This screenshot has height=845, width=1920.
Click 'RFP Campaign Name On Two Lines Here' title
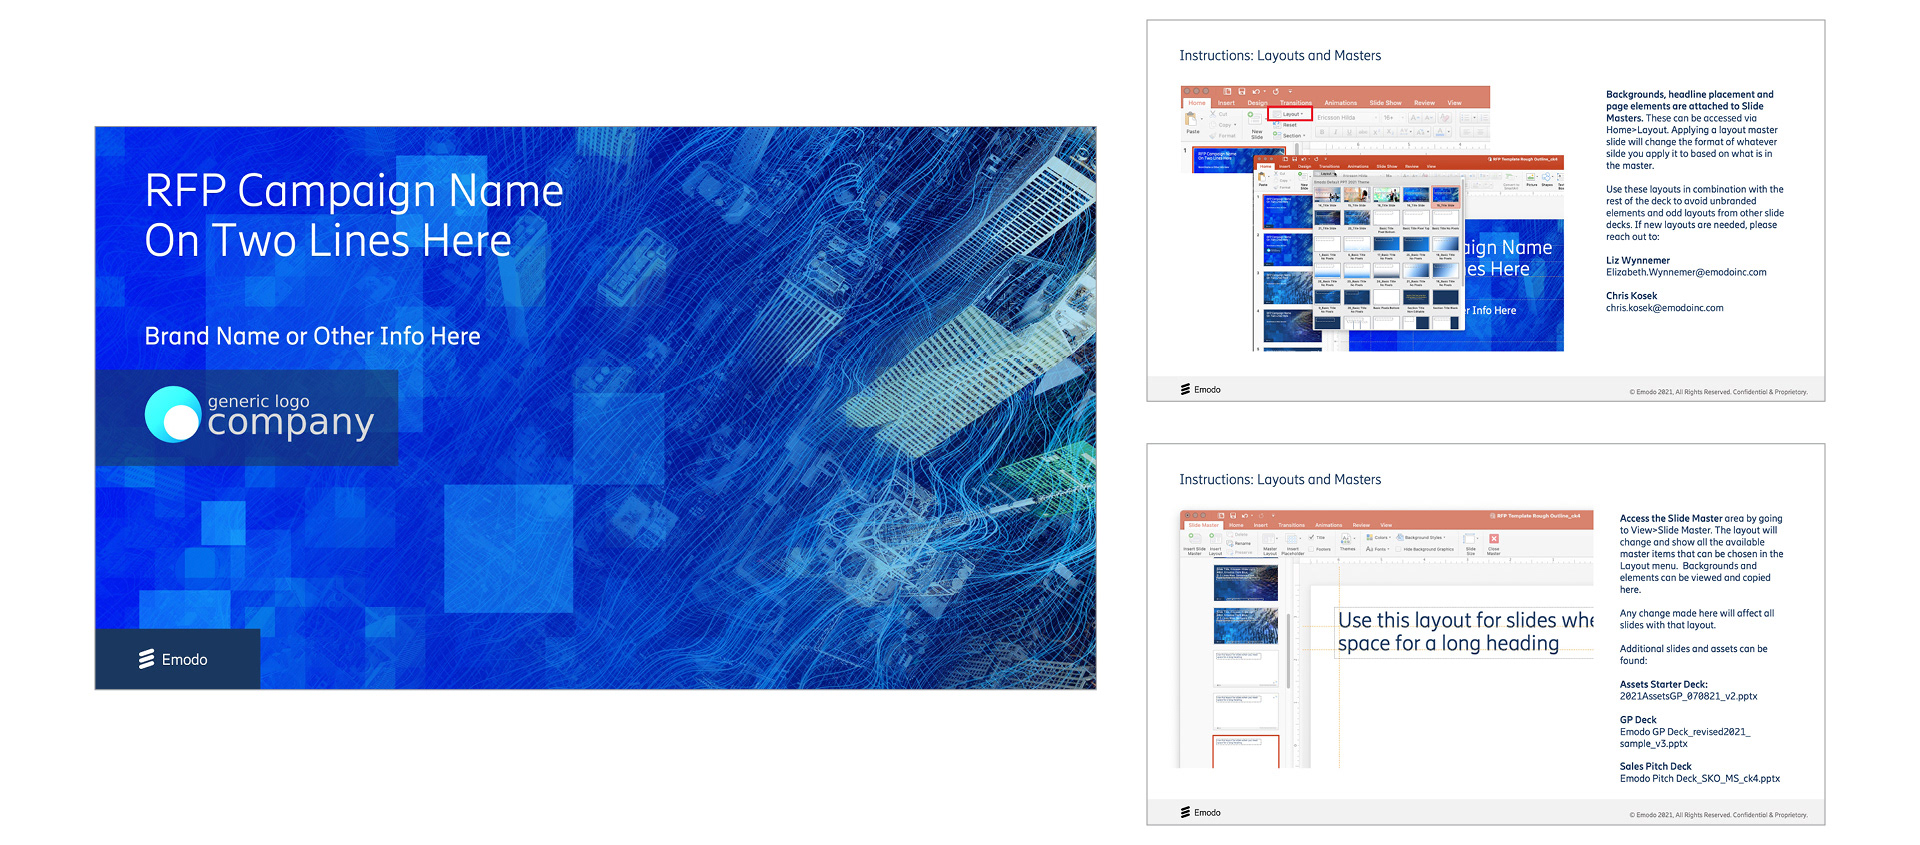coord(354,215)
